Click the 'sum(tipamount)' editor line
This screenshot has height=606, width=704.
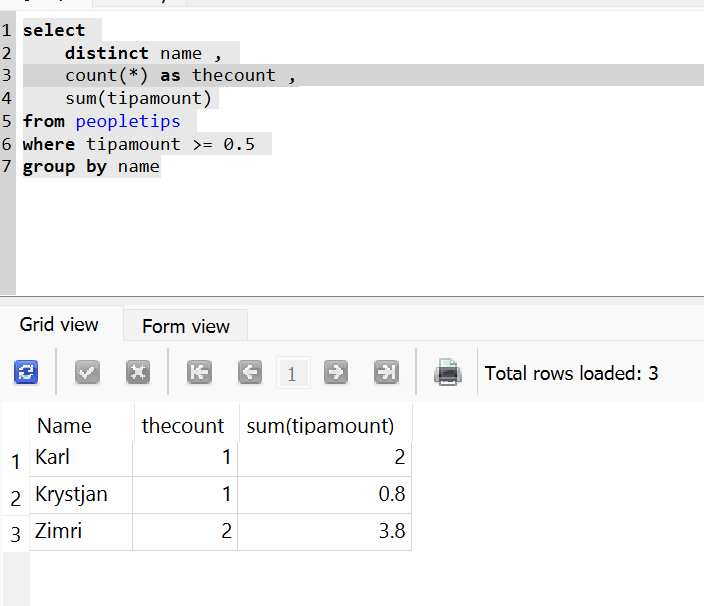pos(138,98)
